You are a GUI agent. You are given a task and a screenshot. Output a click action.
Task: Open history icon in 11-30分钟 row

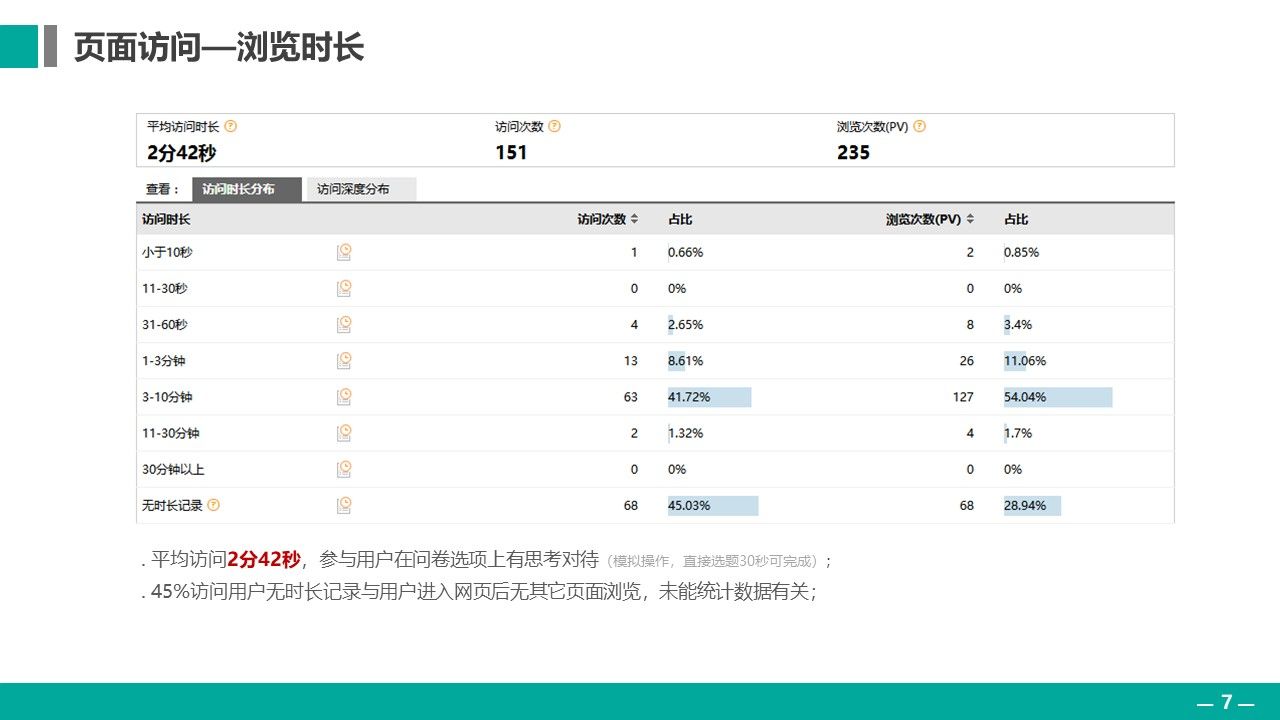tap(344, 433)
